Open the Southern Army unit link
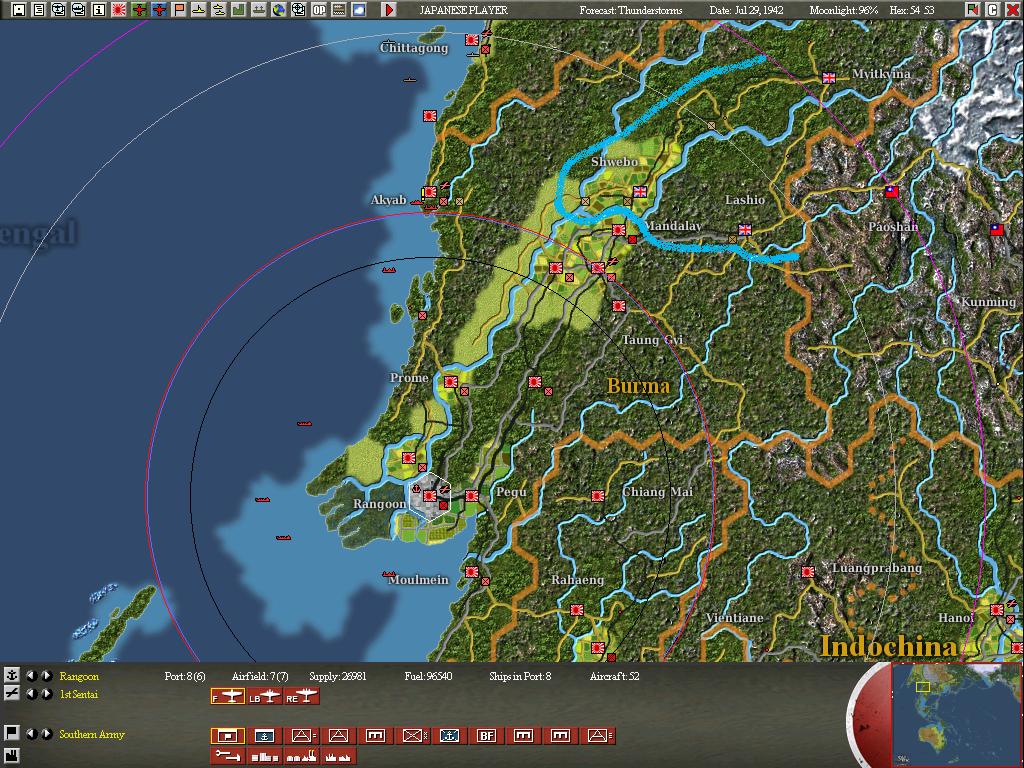 pos(91,734)
